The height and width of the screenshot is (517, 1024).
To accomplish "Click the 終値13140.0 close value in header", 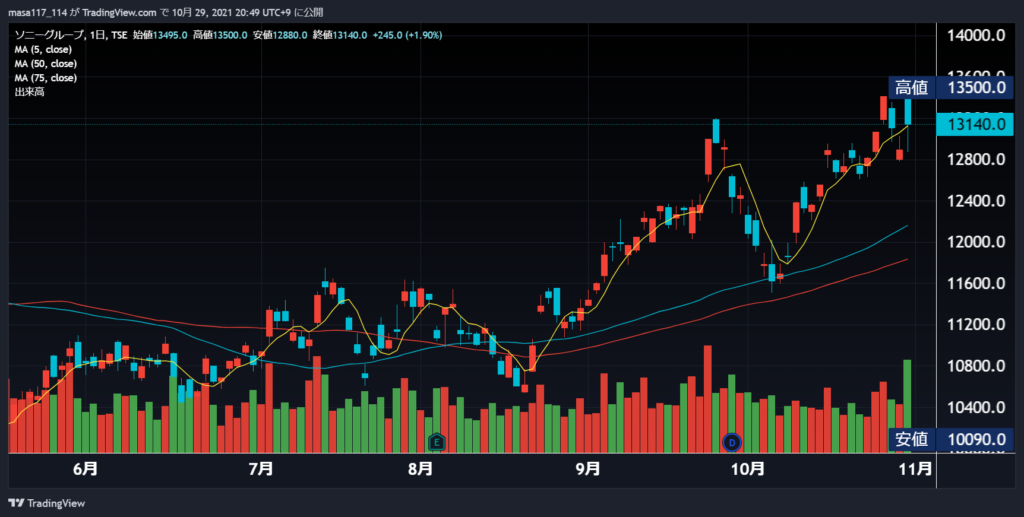I will tap(340, 35).
